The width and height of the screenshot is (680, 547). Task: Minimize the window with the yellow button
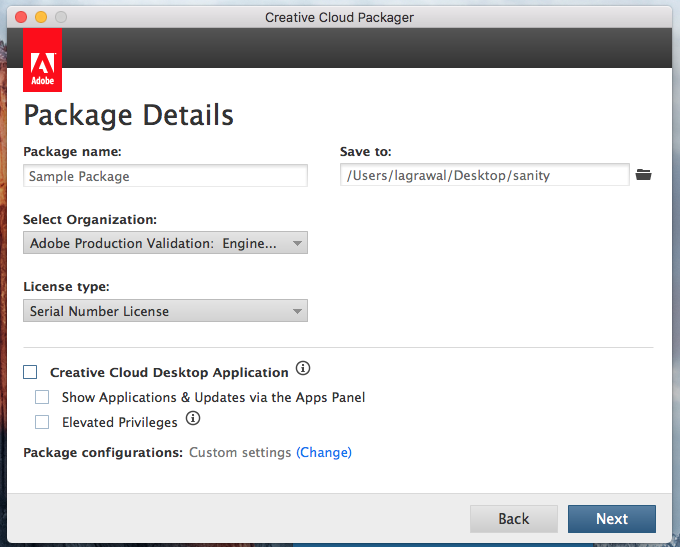[41, 17]
